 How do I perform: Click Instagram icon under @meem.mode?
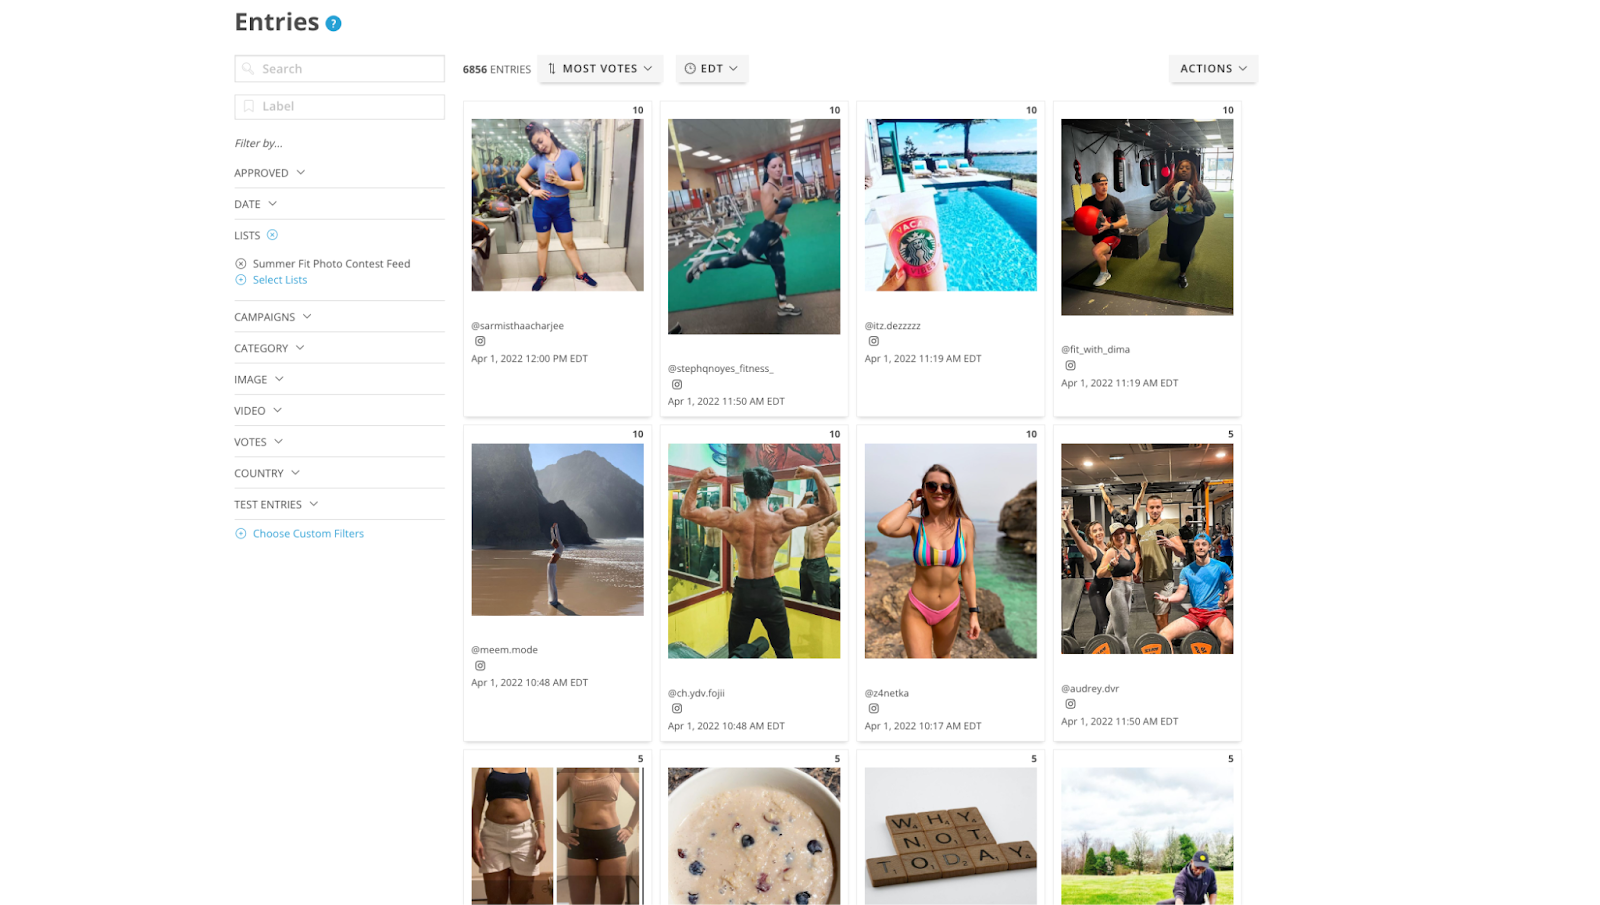coord(480,665)
